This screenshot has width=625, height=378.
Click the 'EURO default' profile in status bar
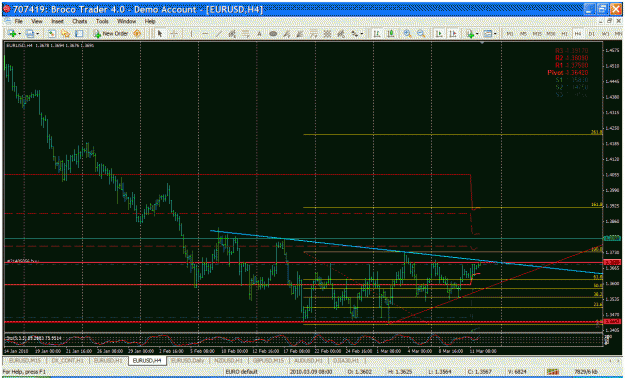242,372
